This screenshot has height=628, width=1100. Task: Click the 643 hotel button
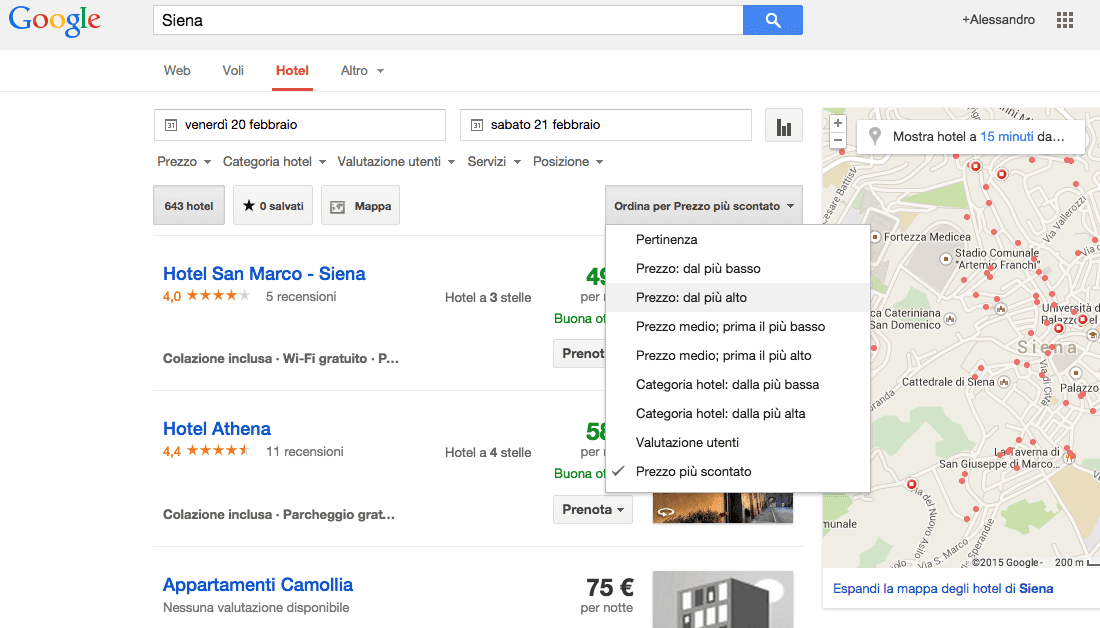[189, 206]
